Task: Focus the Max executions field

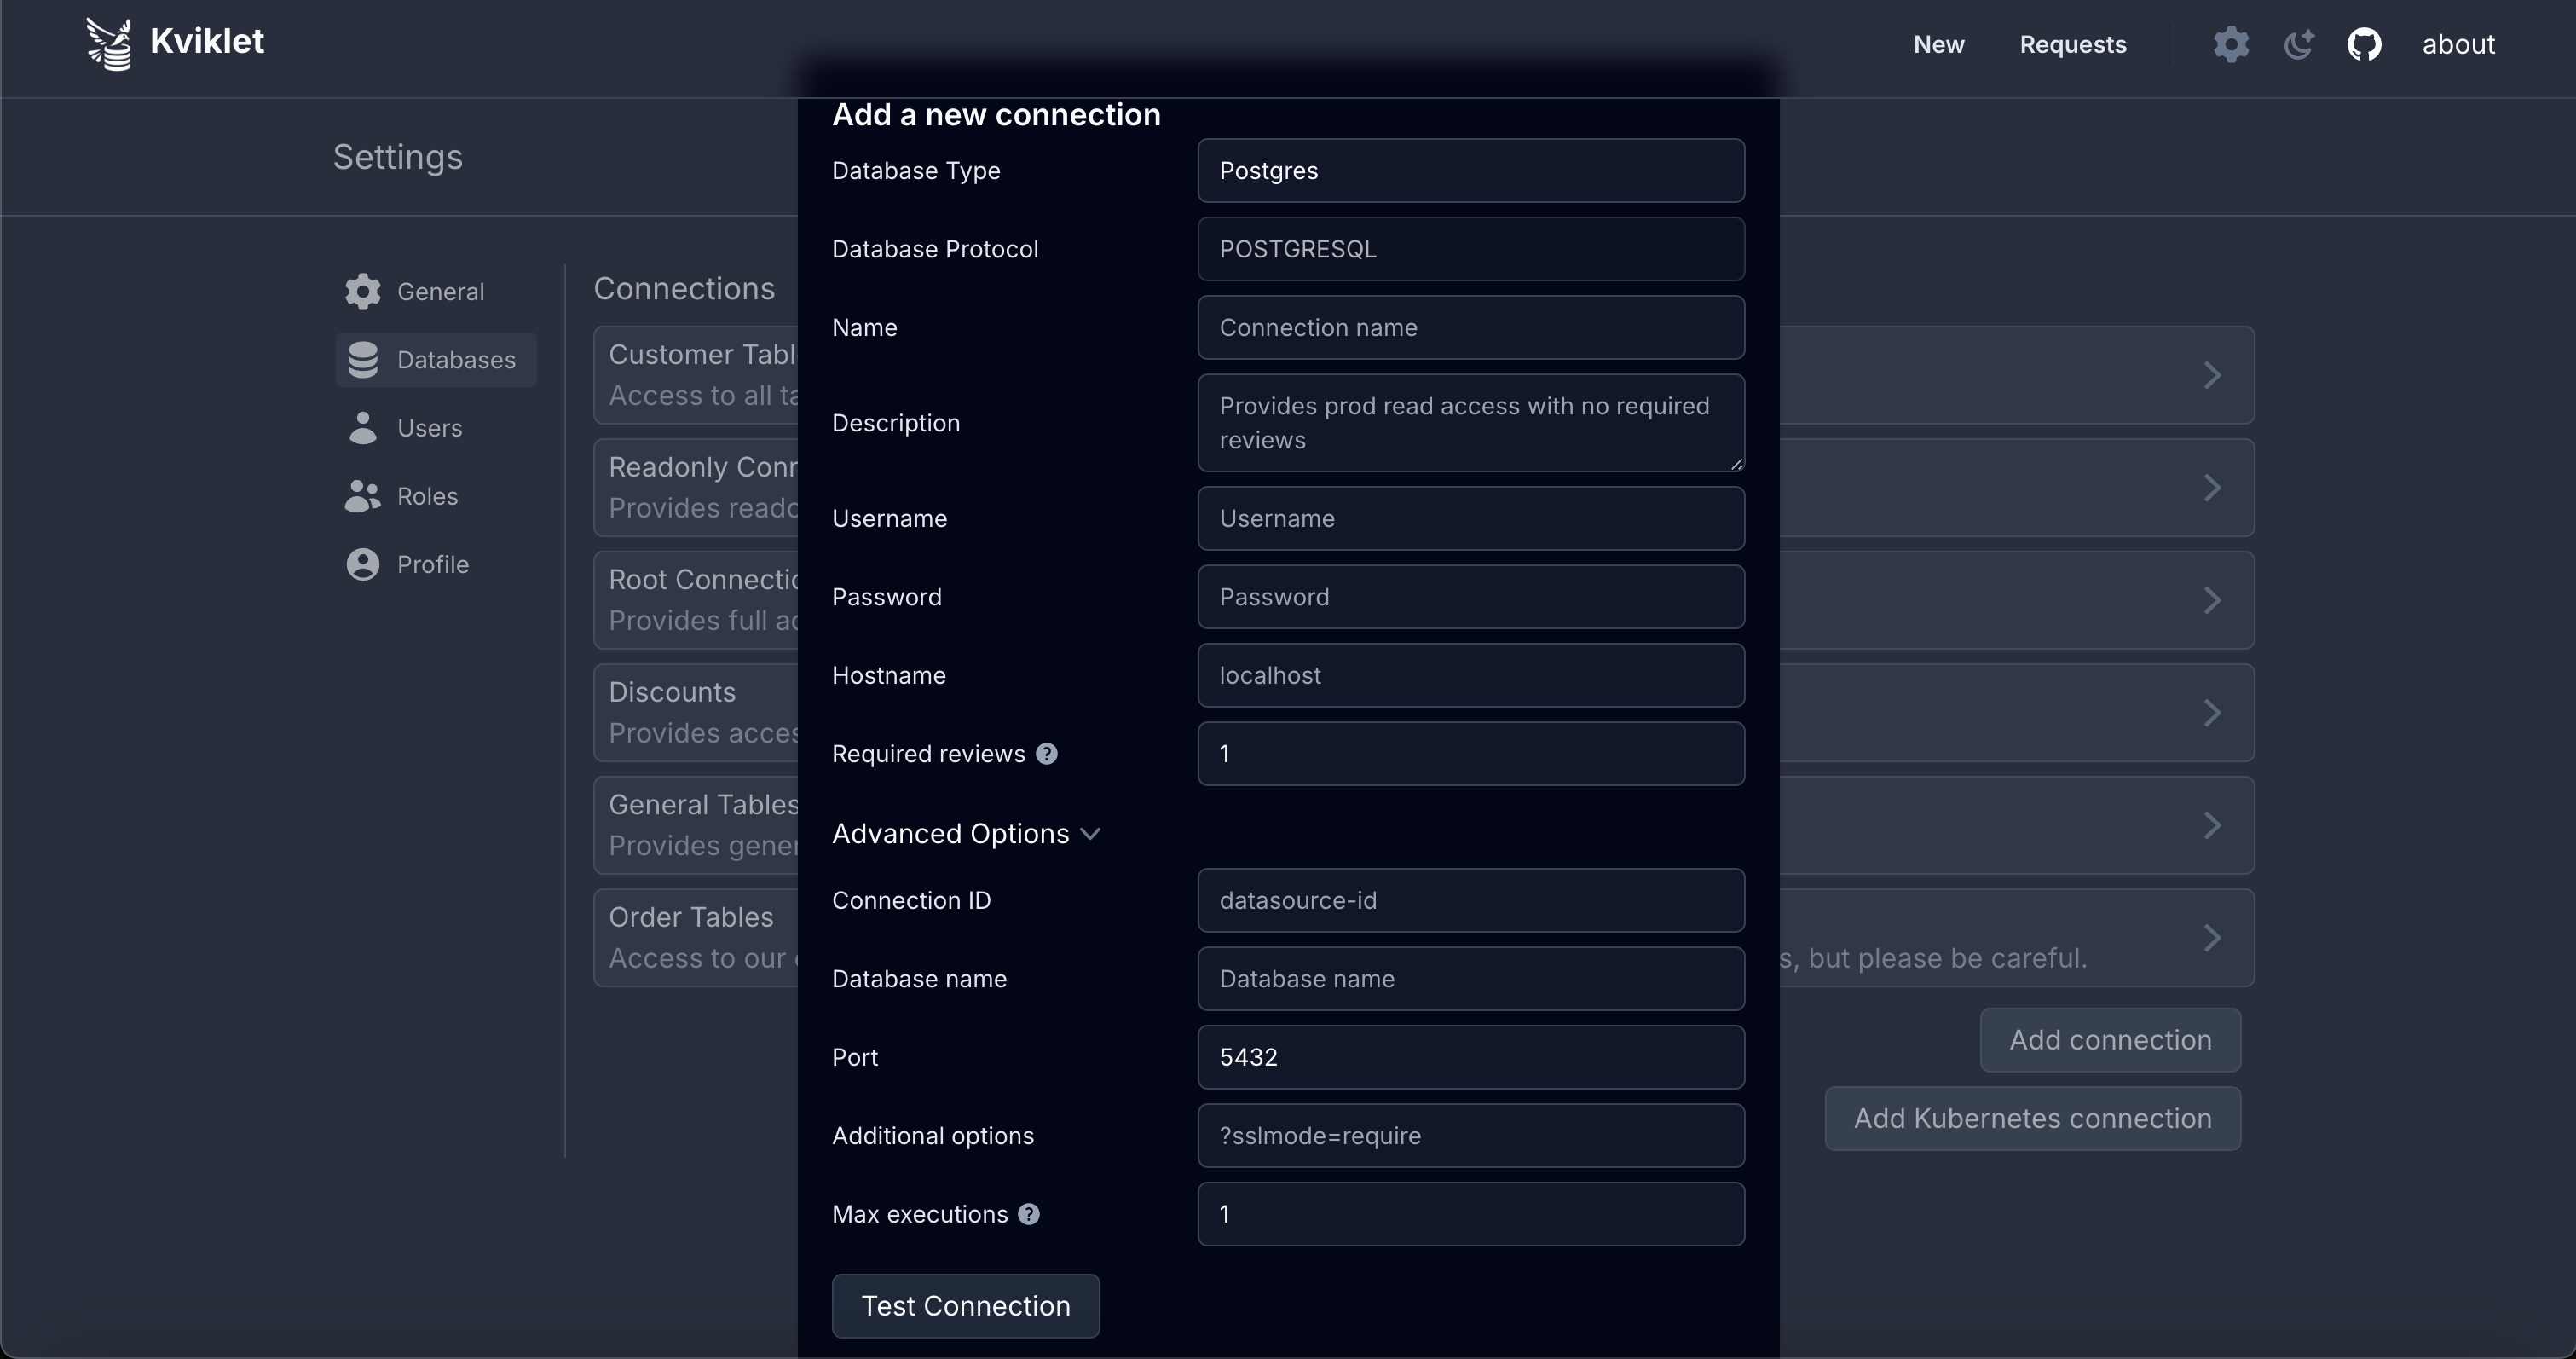Action: tap(1471, 1214)
